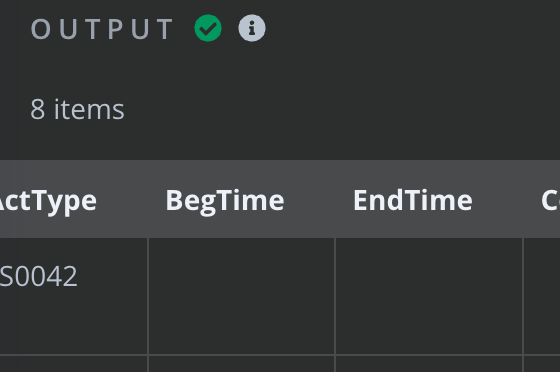Click the row border beneath the S0042 row
The width and height of the screenshot is (560, 372).
click(x=280, y=355)
